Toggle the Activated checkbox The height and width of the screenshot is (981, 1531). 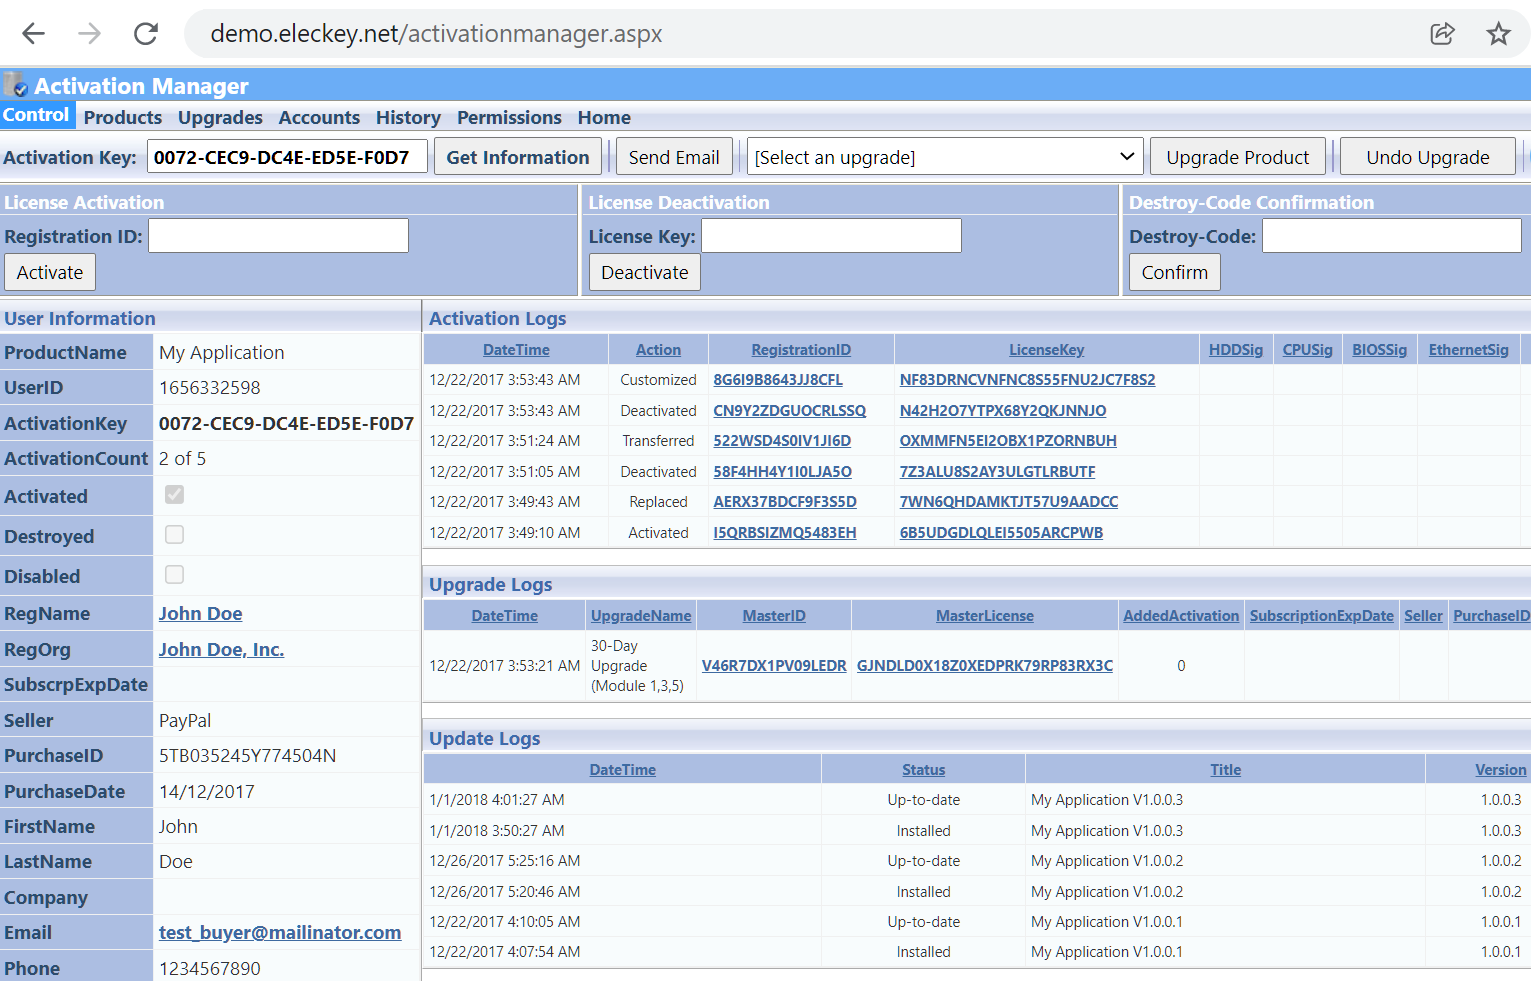point(174,495)
